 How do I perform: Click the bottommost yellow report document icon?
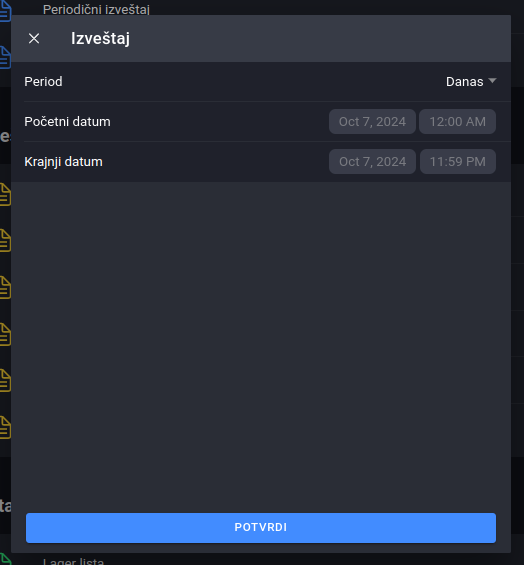(x=5, y=427)
